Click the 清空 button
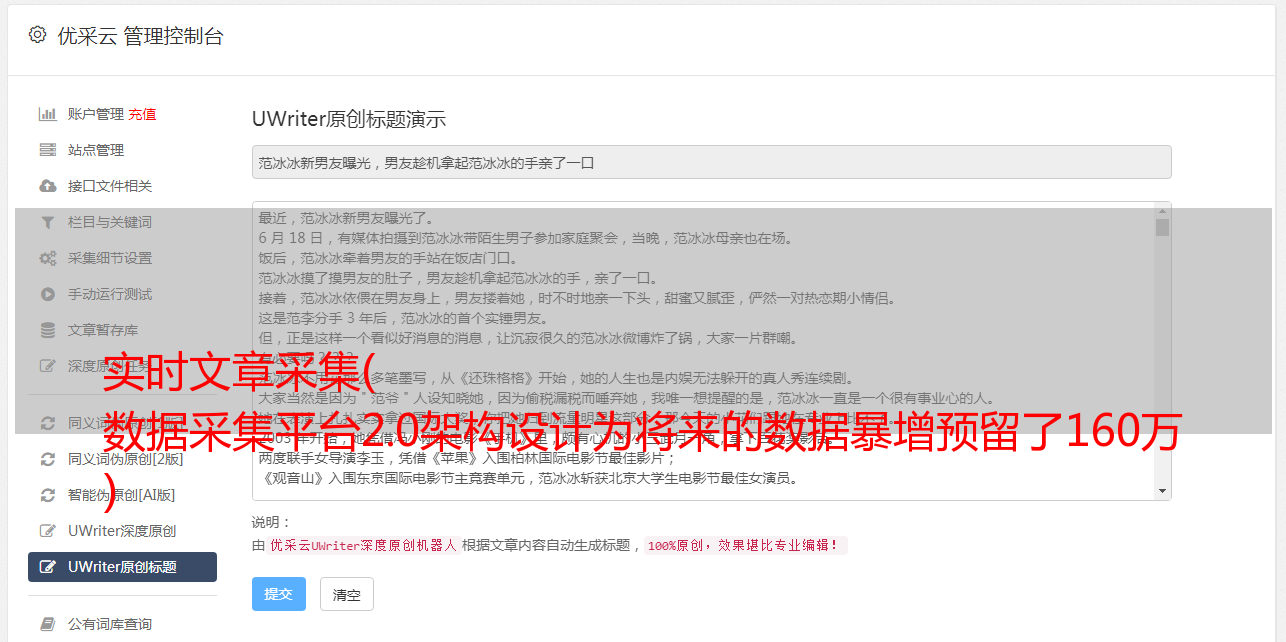Image resolution: width=1286 pixels, height=642 pixels. [347, 594]
